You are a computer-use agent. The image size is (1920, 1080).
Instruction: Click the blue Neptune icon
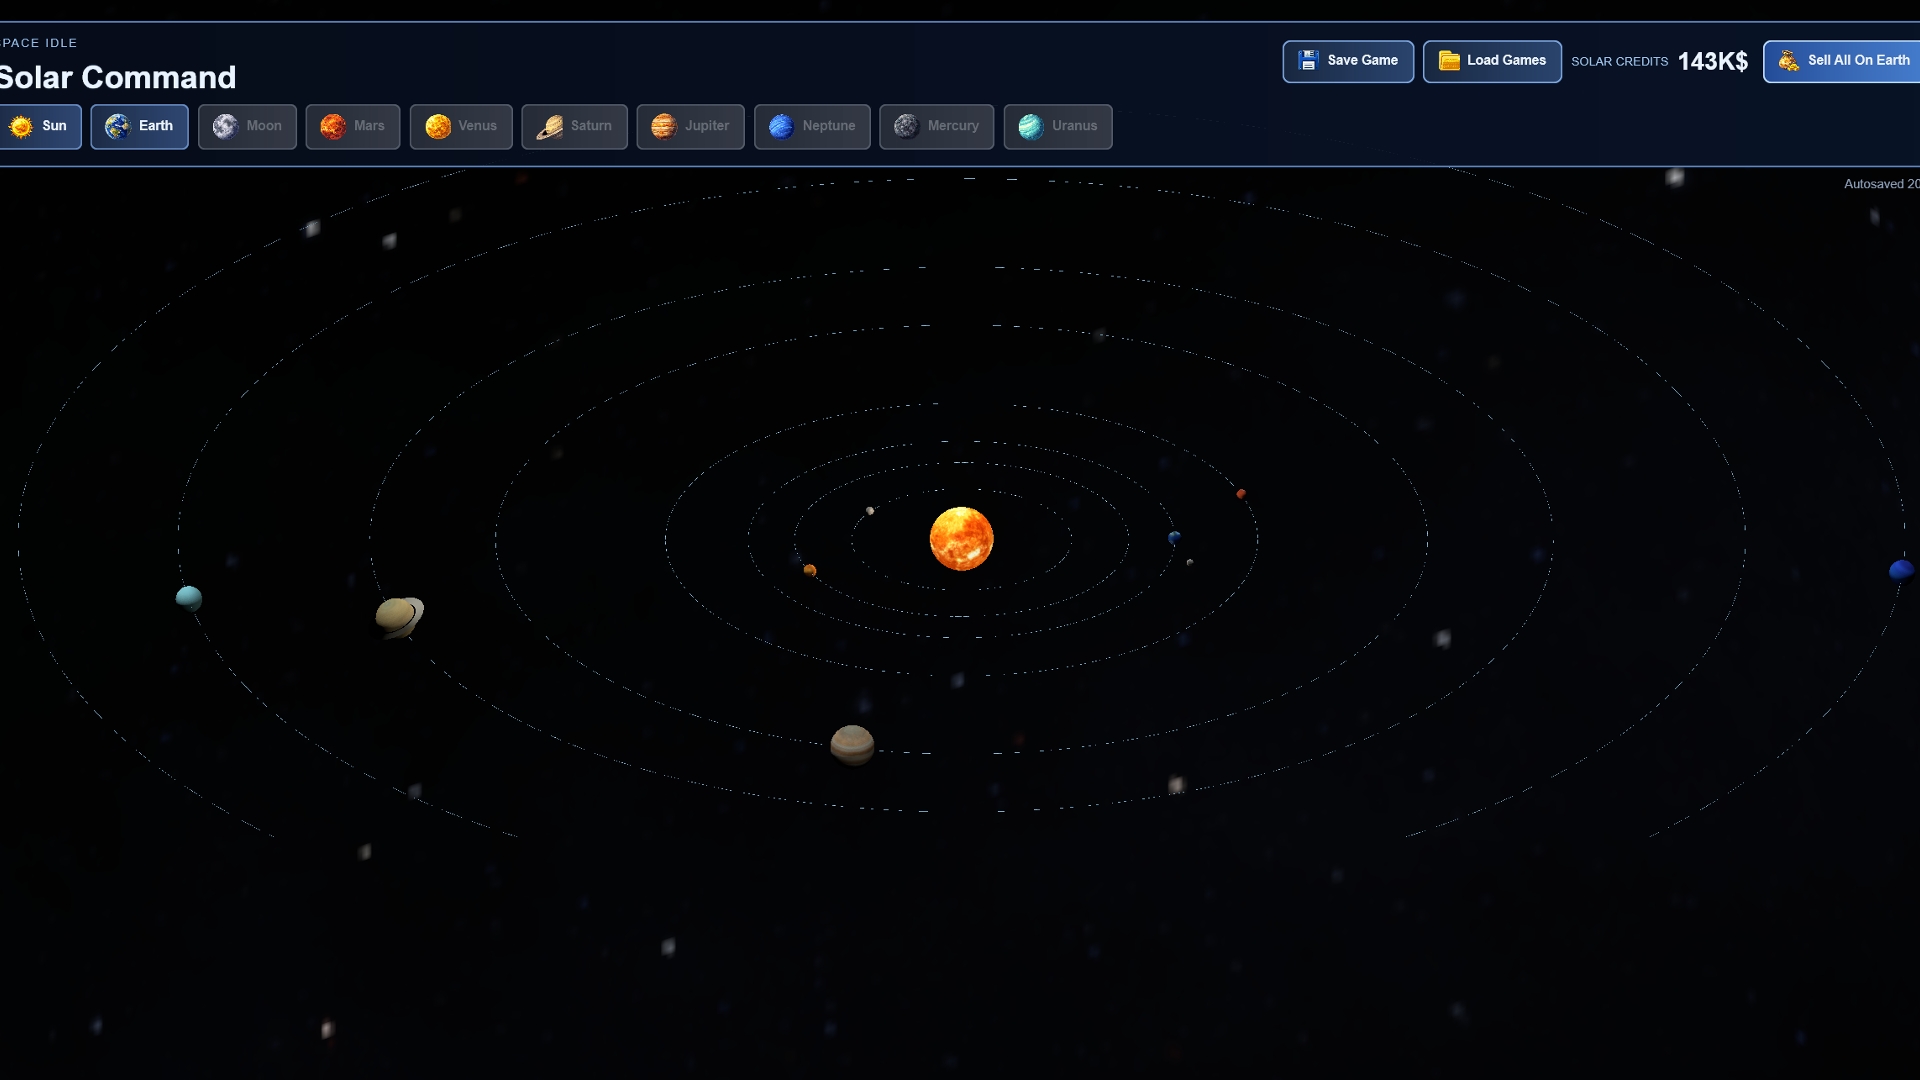coord(781,127)
